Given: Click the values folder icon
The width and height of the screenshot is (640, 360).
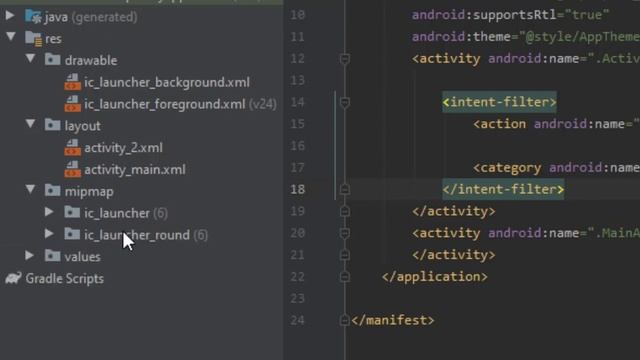Looking at the screenshot, I should point(53,256).
